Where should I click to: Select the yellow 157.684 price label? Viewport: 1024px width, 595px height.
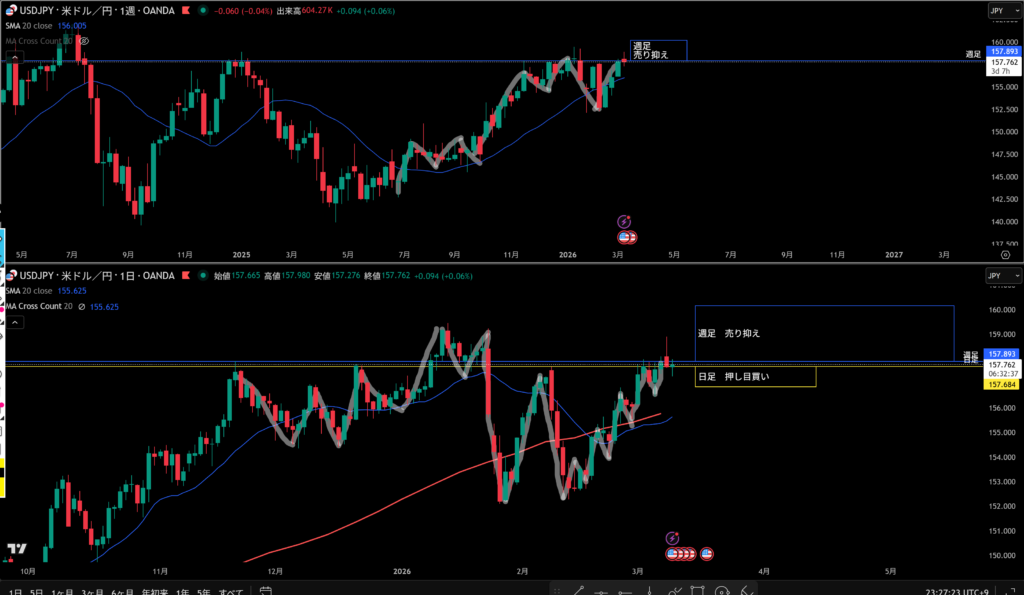(x=1001, y=384)
